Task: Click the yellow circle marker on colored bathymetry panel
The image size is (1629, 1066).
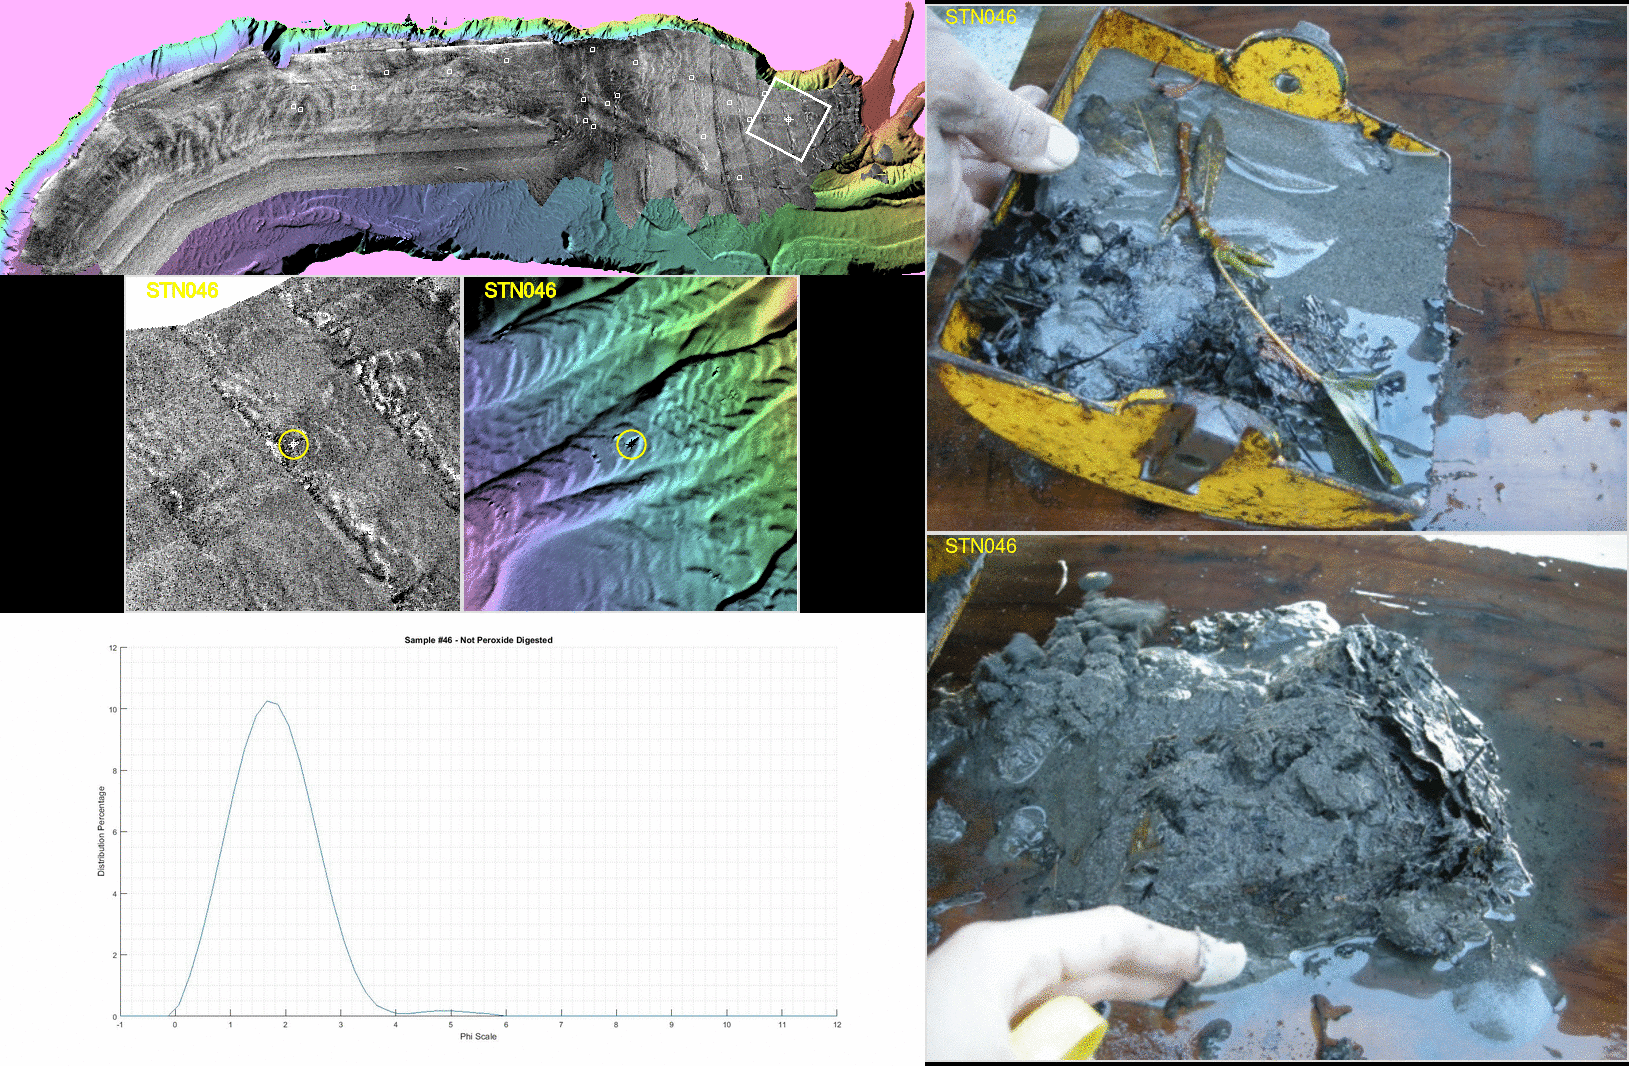Action: tap(631, 444)
